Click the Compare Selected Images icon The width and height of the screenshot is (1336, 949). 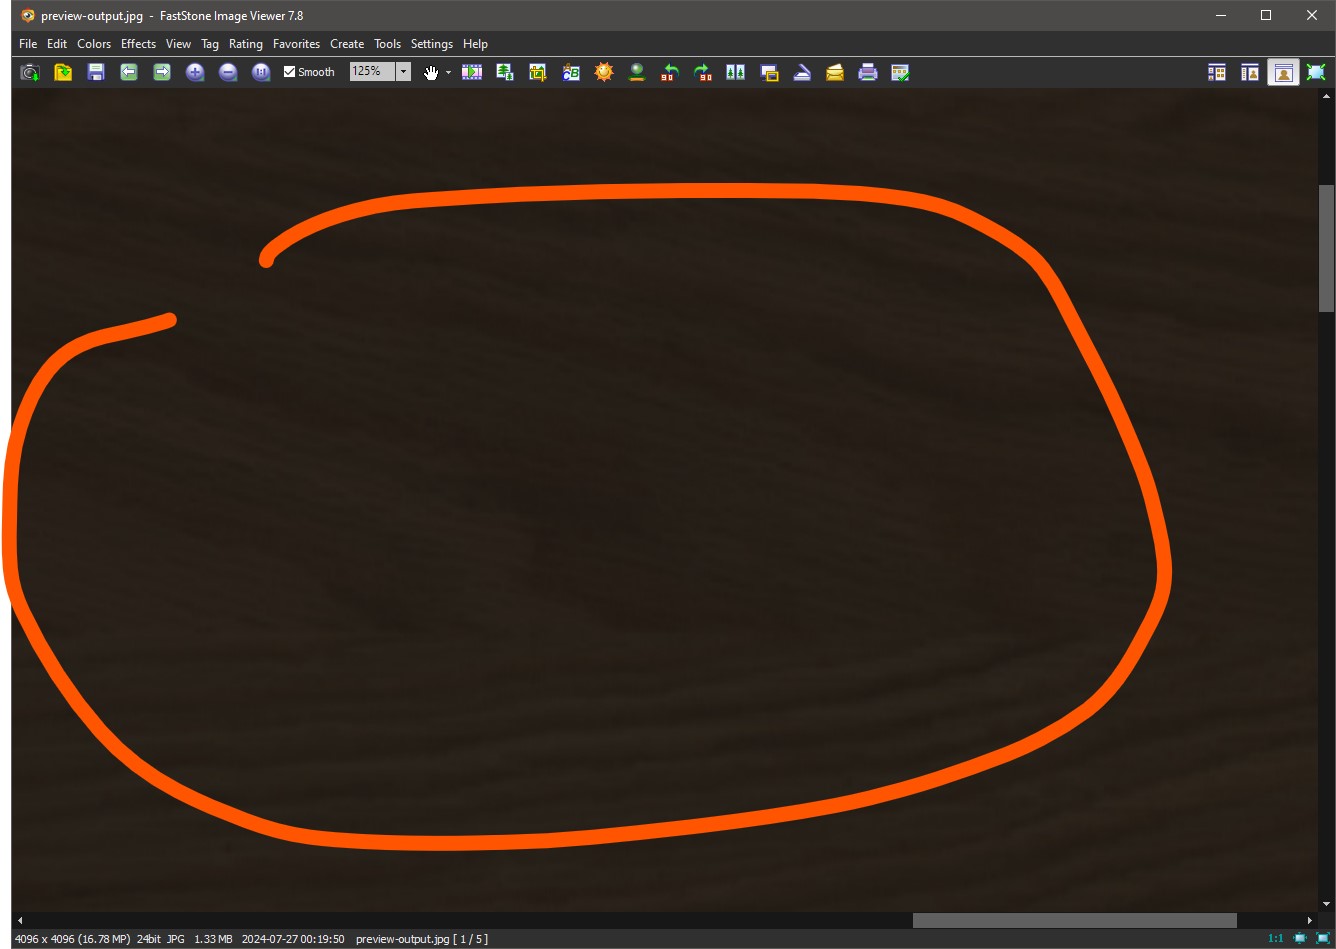736,72
